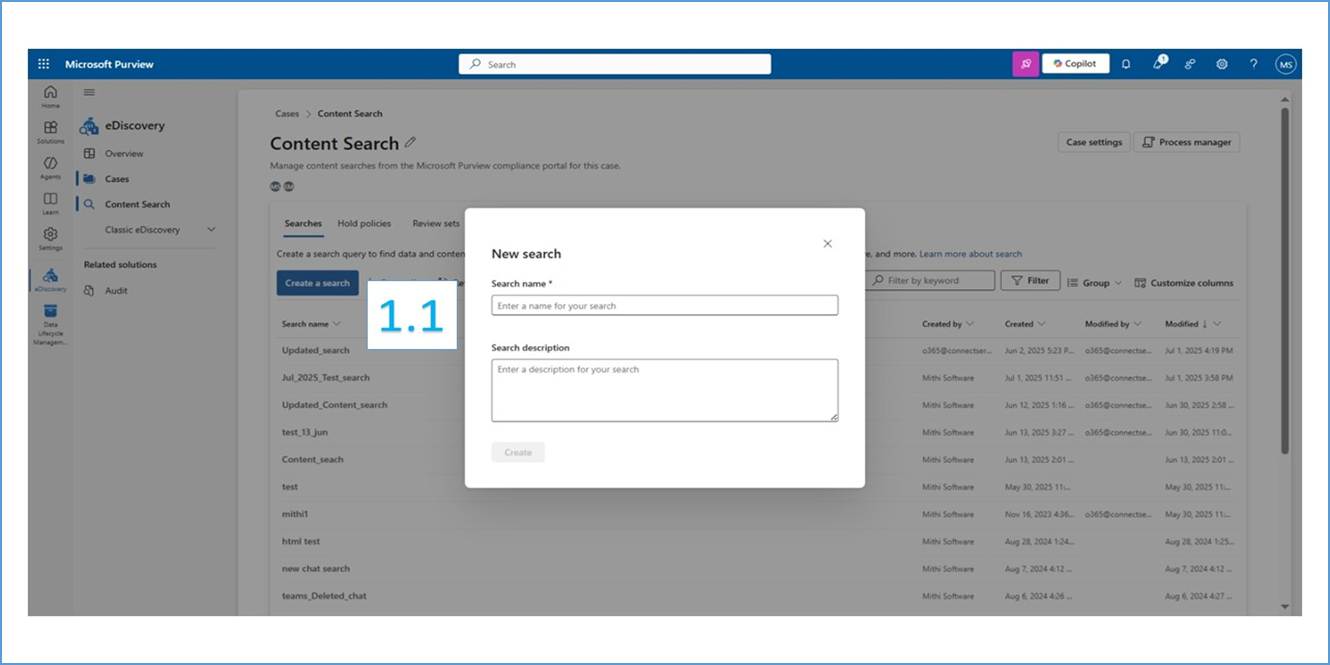This screenshot has height=665, width=1330.
Task: Click the Search description text area
Action: (x=664, y=390)
